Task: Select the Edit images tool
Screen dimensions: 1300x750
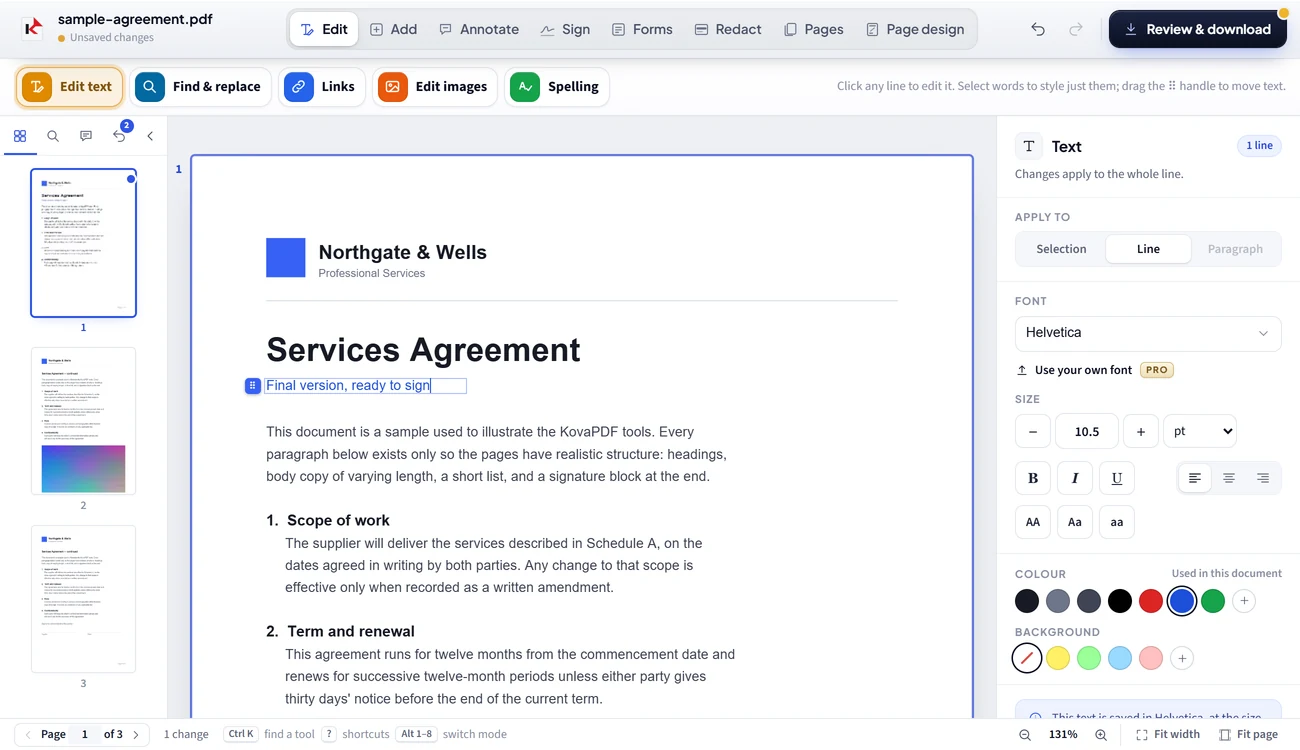Action: tap(436, 87)
